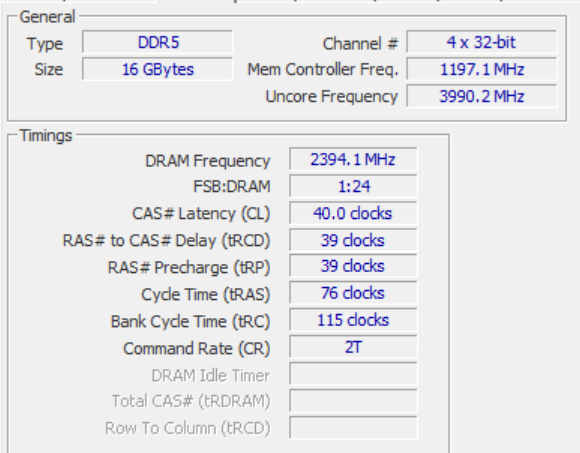Click the DRAM Frequency label
Screen dimensions: 580x453
208,161
